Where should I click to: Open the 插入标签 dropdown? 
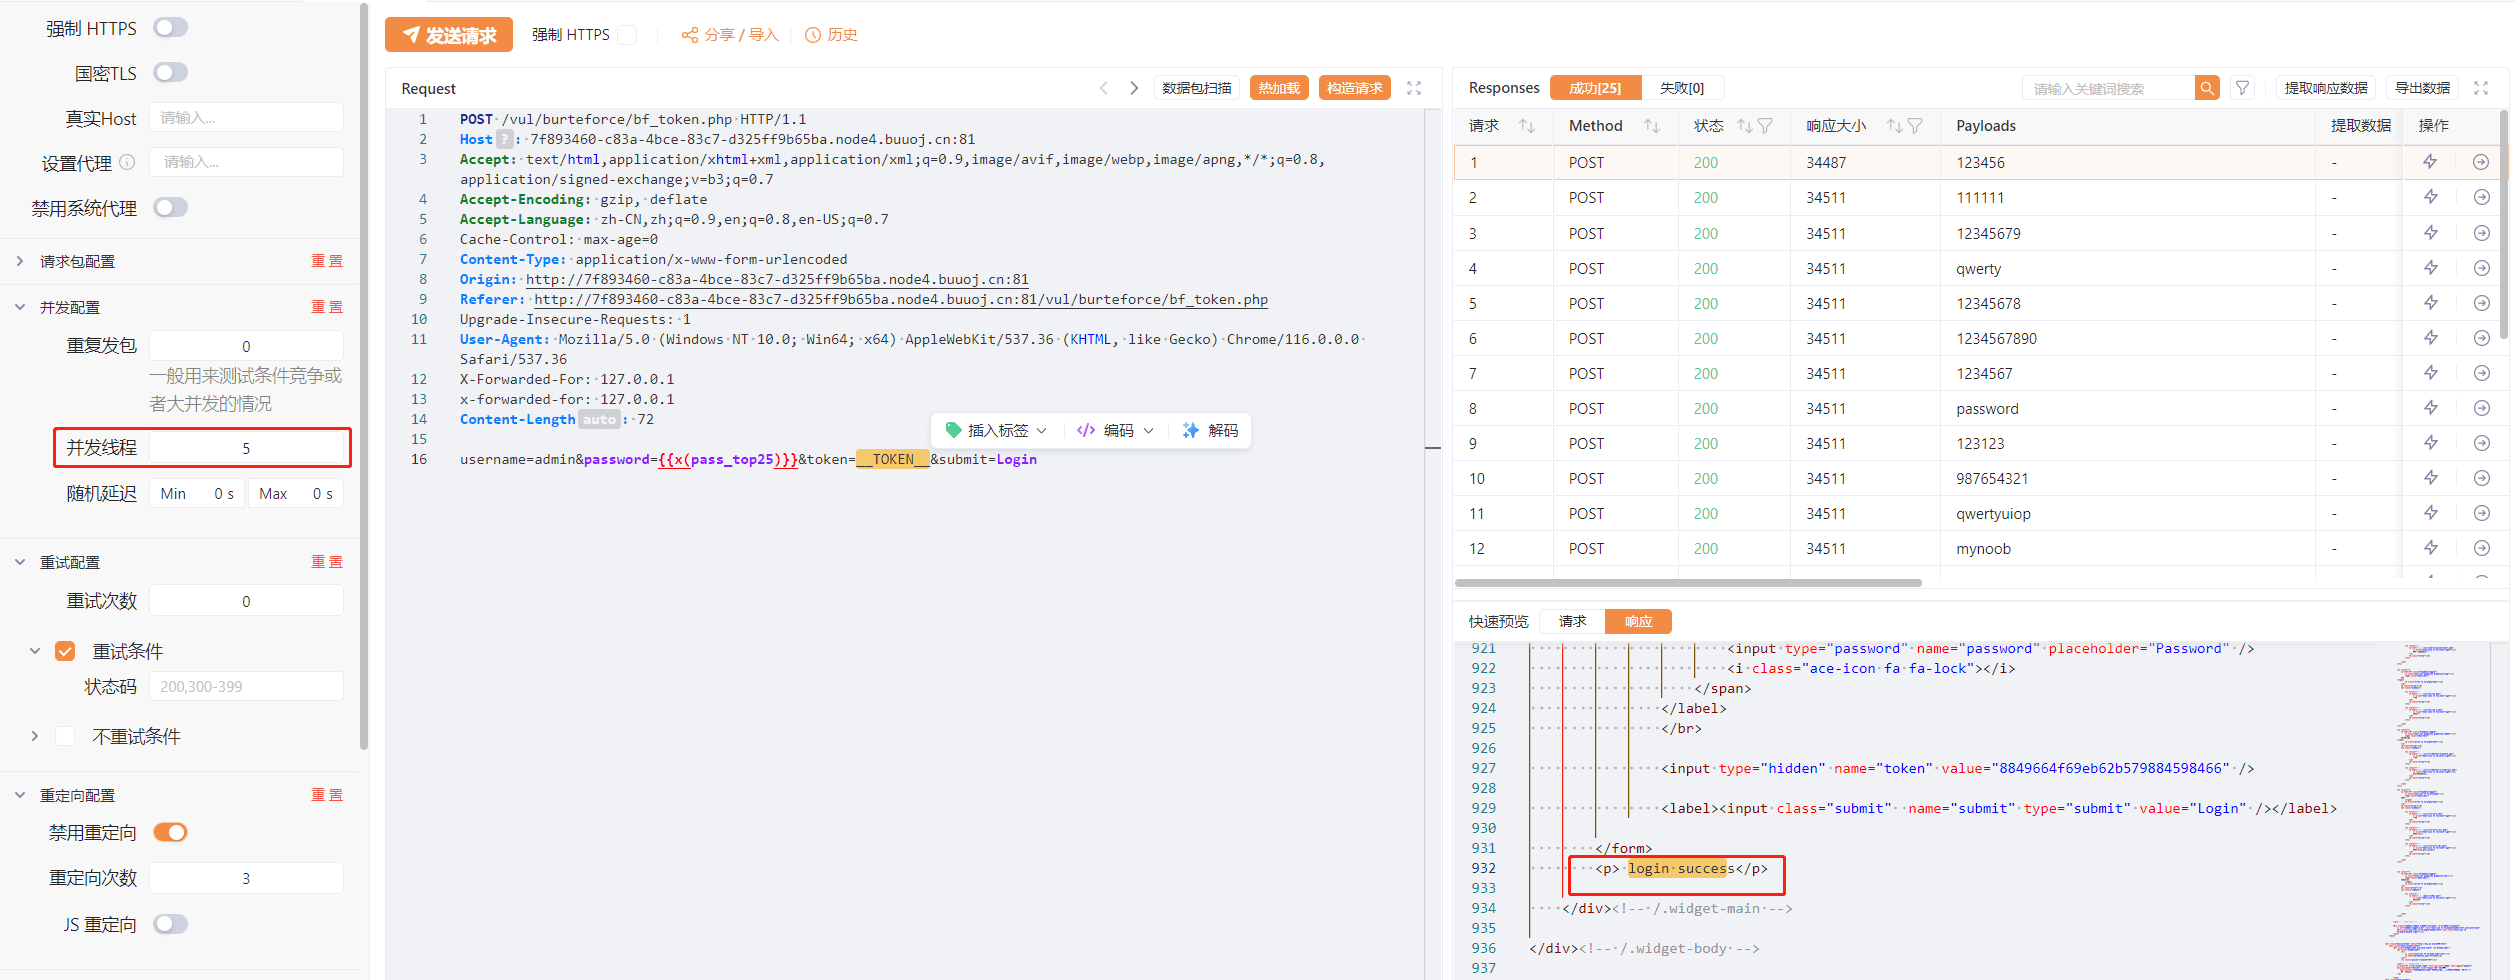997,430
